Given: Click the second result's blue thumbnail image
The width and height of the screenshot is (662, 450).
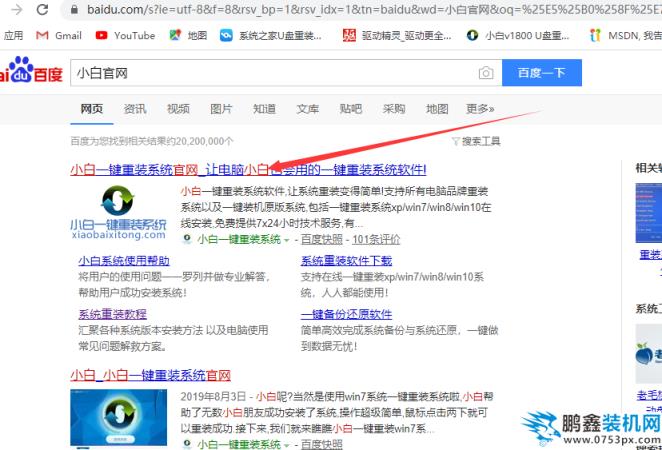Looking at the screenshot, I should (x=119, y=417).
